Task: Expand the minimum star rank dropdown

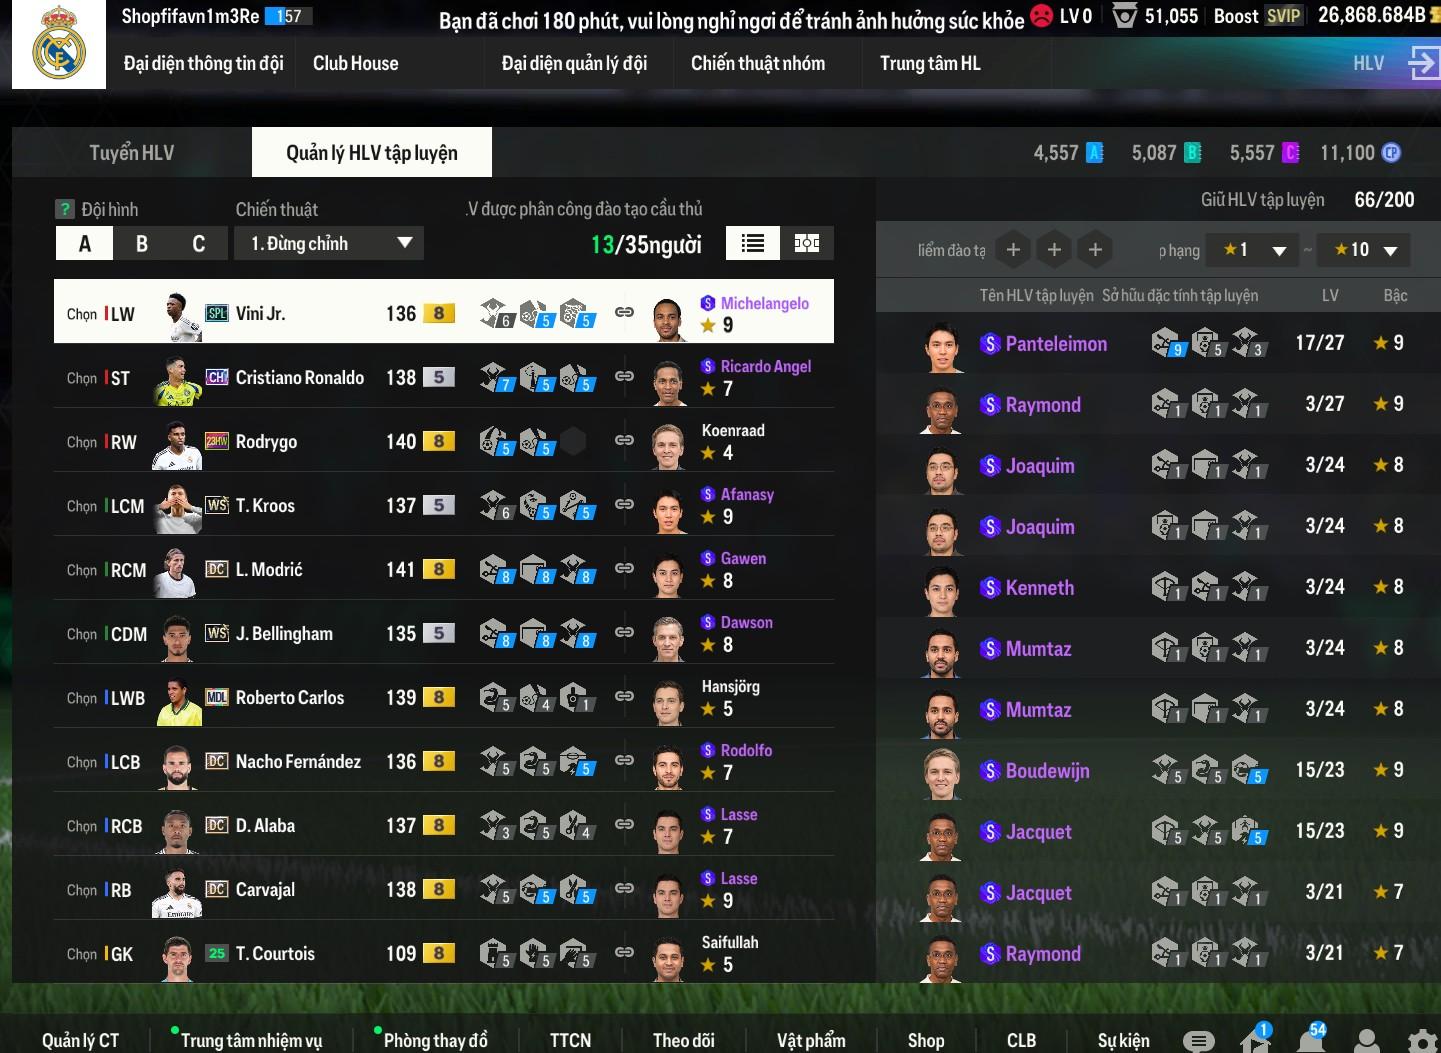Action: tap(1253, 250)
